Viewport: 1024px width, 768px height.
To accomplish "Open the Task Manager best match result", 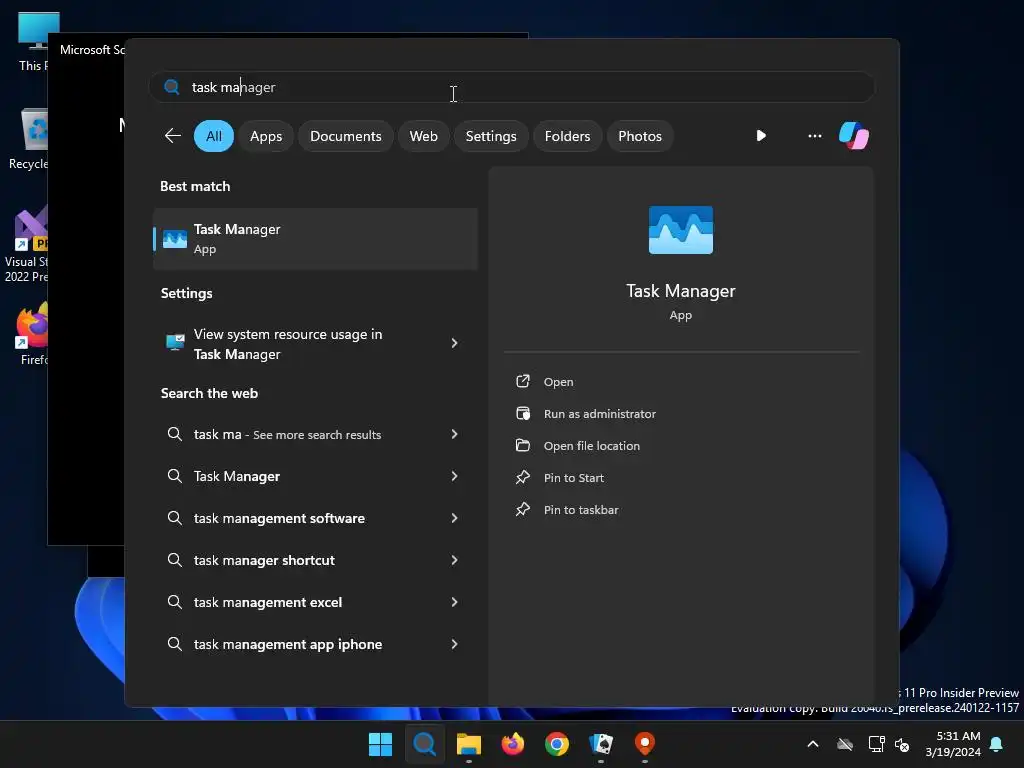I will (315, 238).
